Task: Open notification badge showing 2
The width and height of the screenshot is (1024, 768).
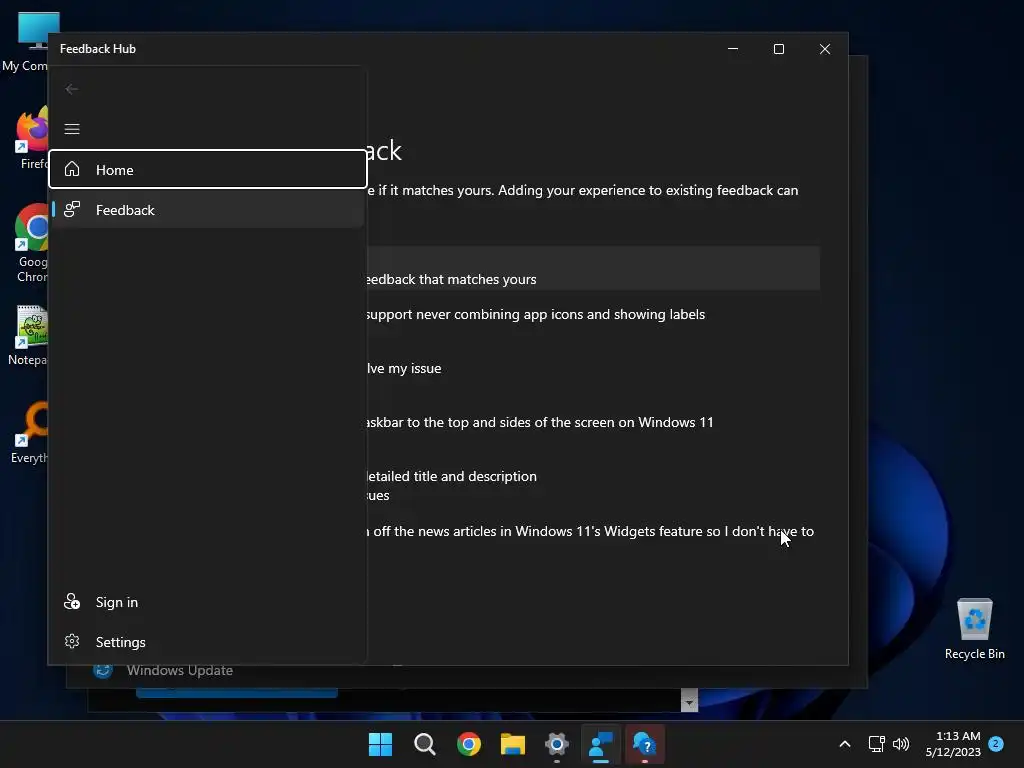Action: click(x=996, y=743)
